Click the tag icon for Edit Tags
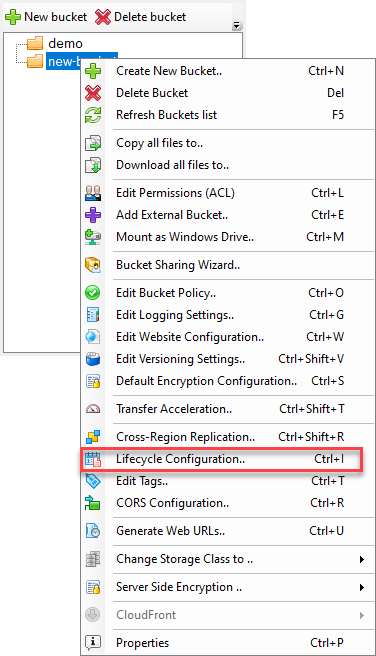Image resolution: width=376 pixels, height=656 pixels. click(x=93, y=481)
